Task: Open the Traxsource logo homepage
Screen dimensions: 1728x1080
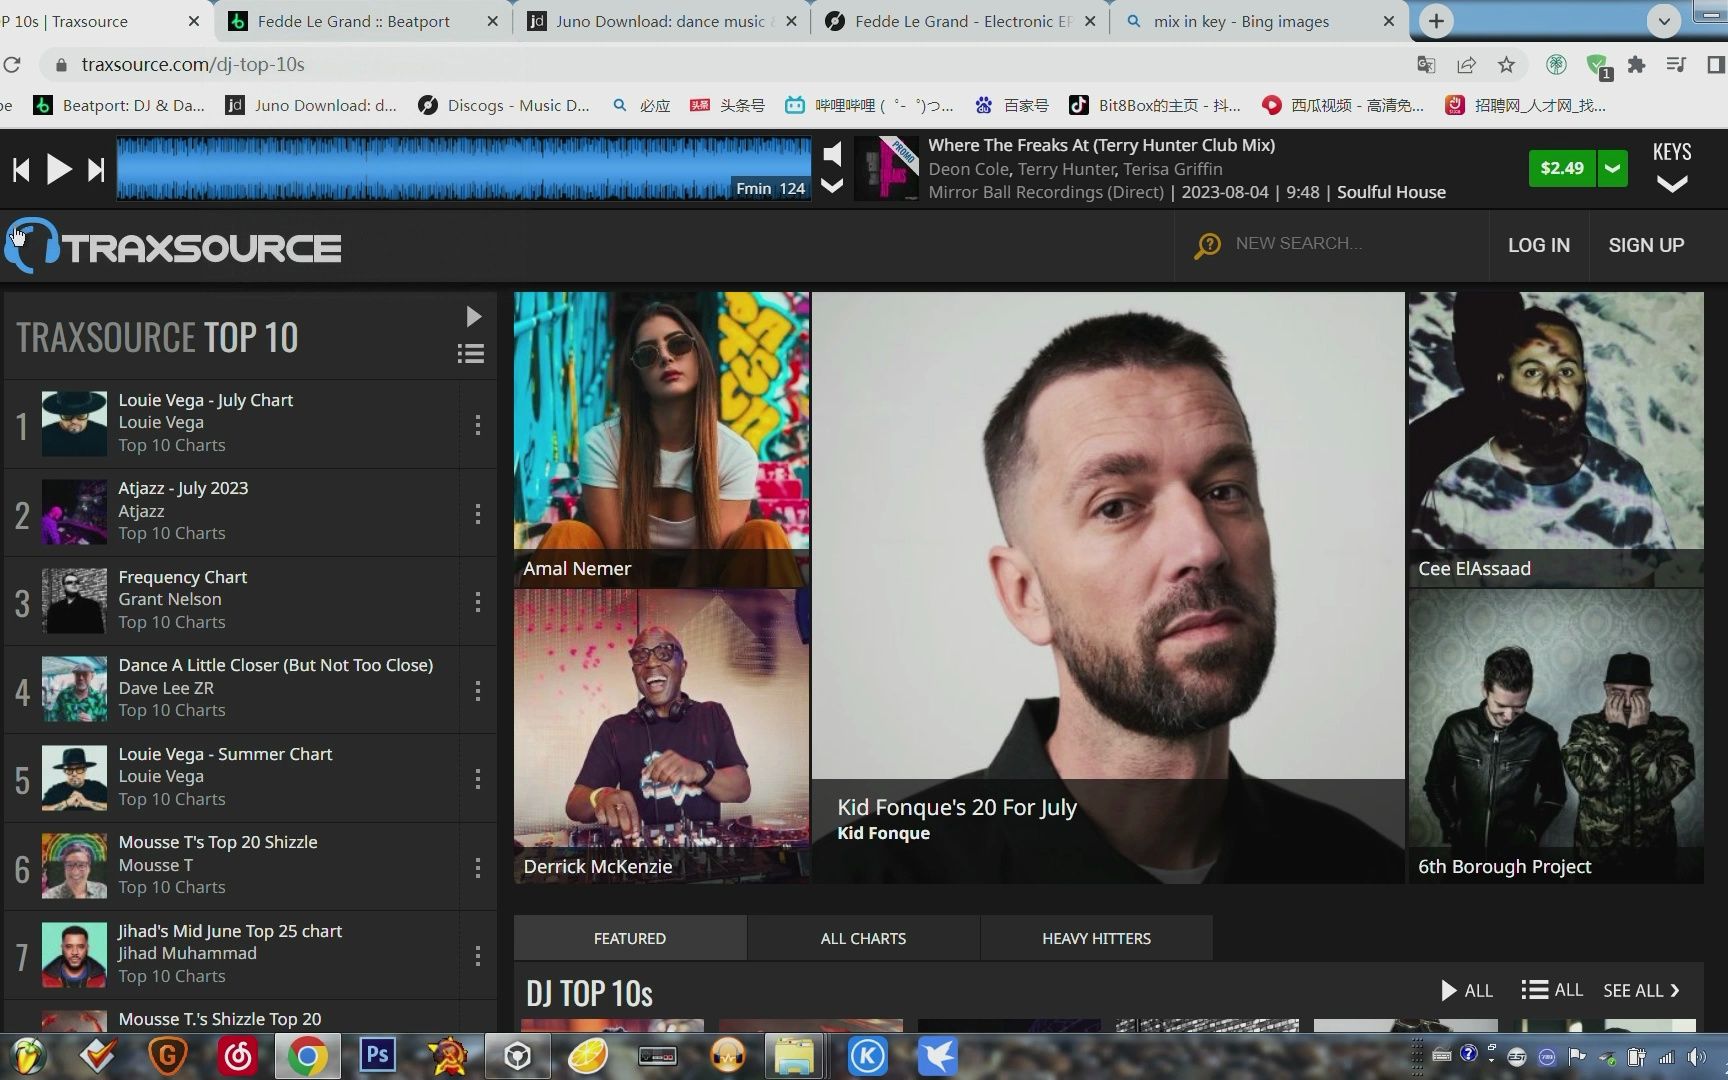Action: coord(173,246)
